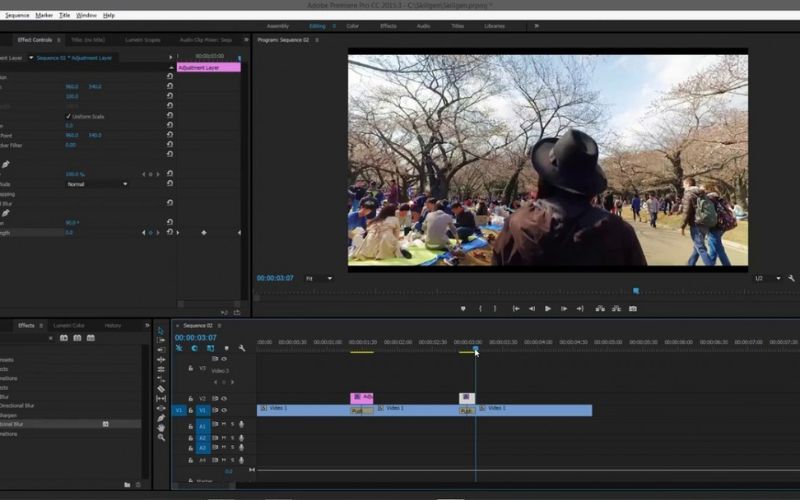Click Program monitor scrubber playhead
This screenshot has height=500, width=800.
(x=636, y=291)
